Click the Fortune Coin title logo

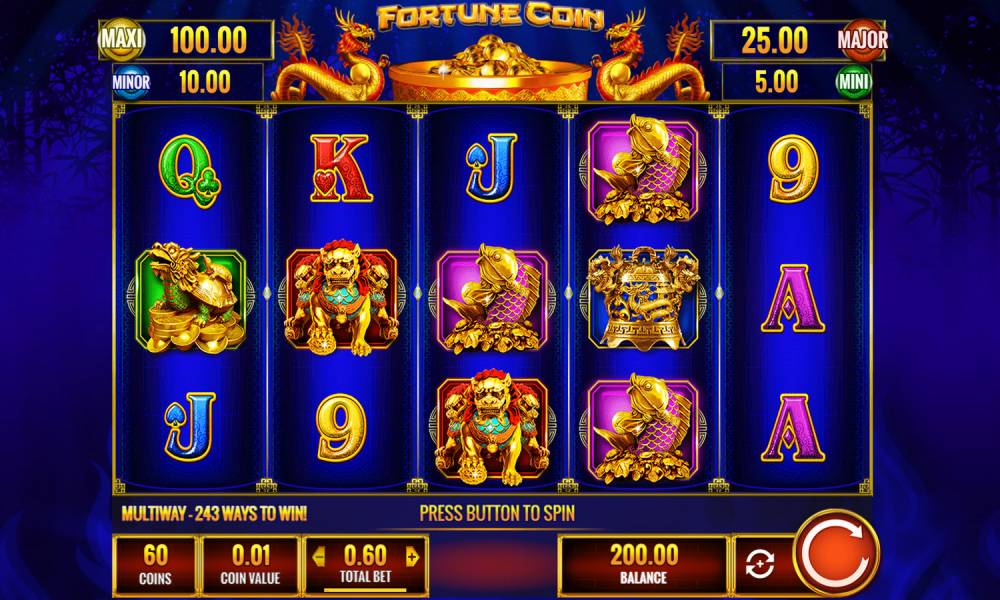pos(490,18)
